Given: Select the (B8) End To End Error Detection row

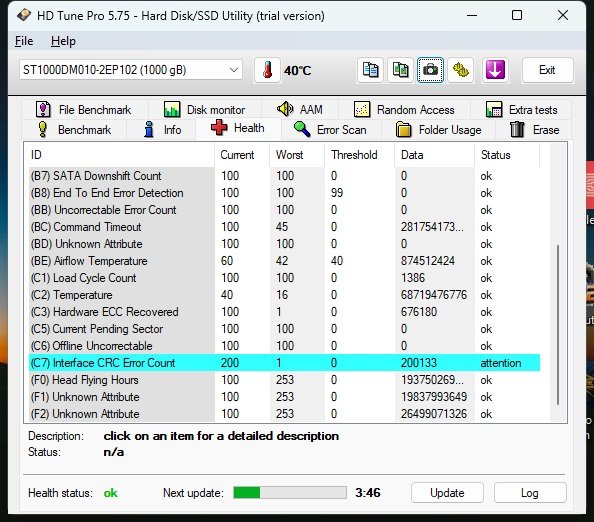Looking at the screenshot, I should pyautogui.click(x=284, y=193).
